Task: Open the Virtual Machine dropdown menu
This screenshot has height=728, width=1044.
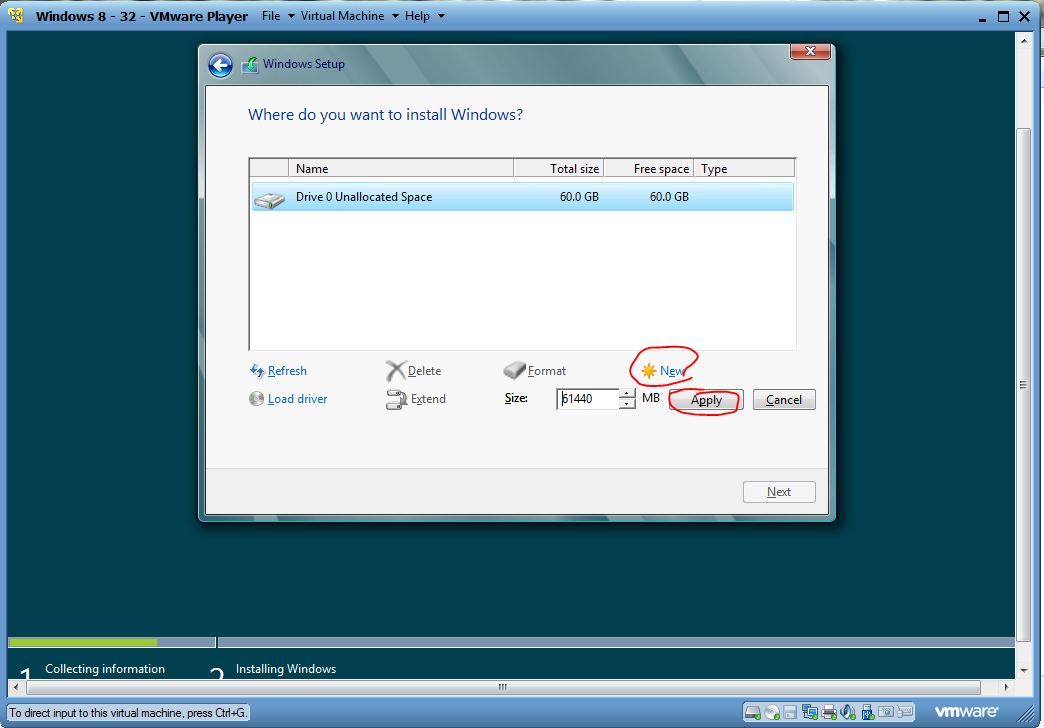Action: pos(350,16)
